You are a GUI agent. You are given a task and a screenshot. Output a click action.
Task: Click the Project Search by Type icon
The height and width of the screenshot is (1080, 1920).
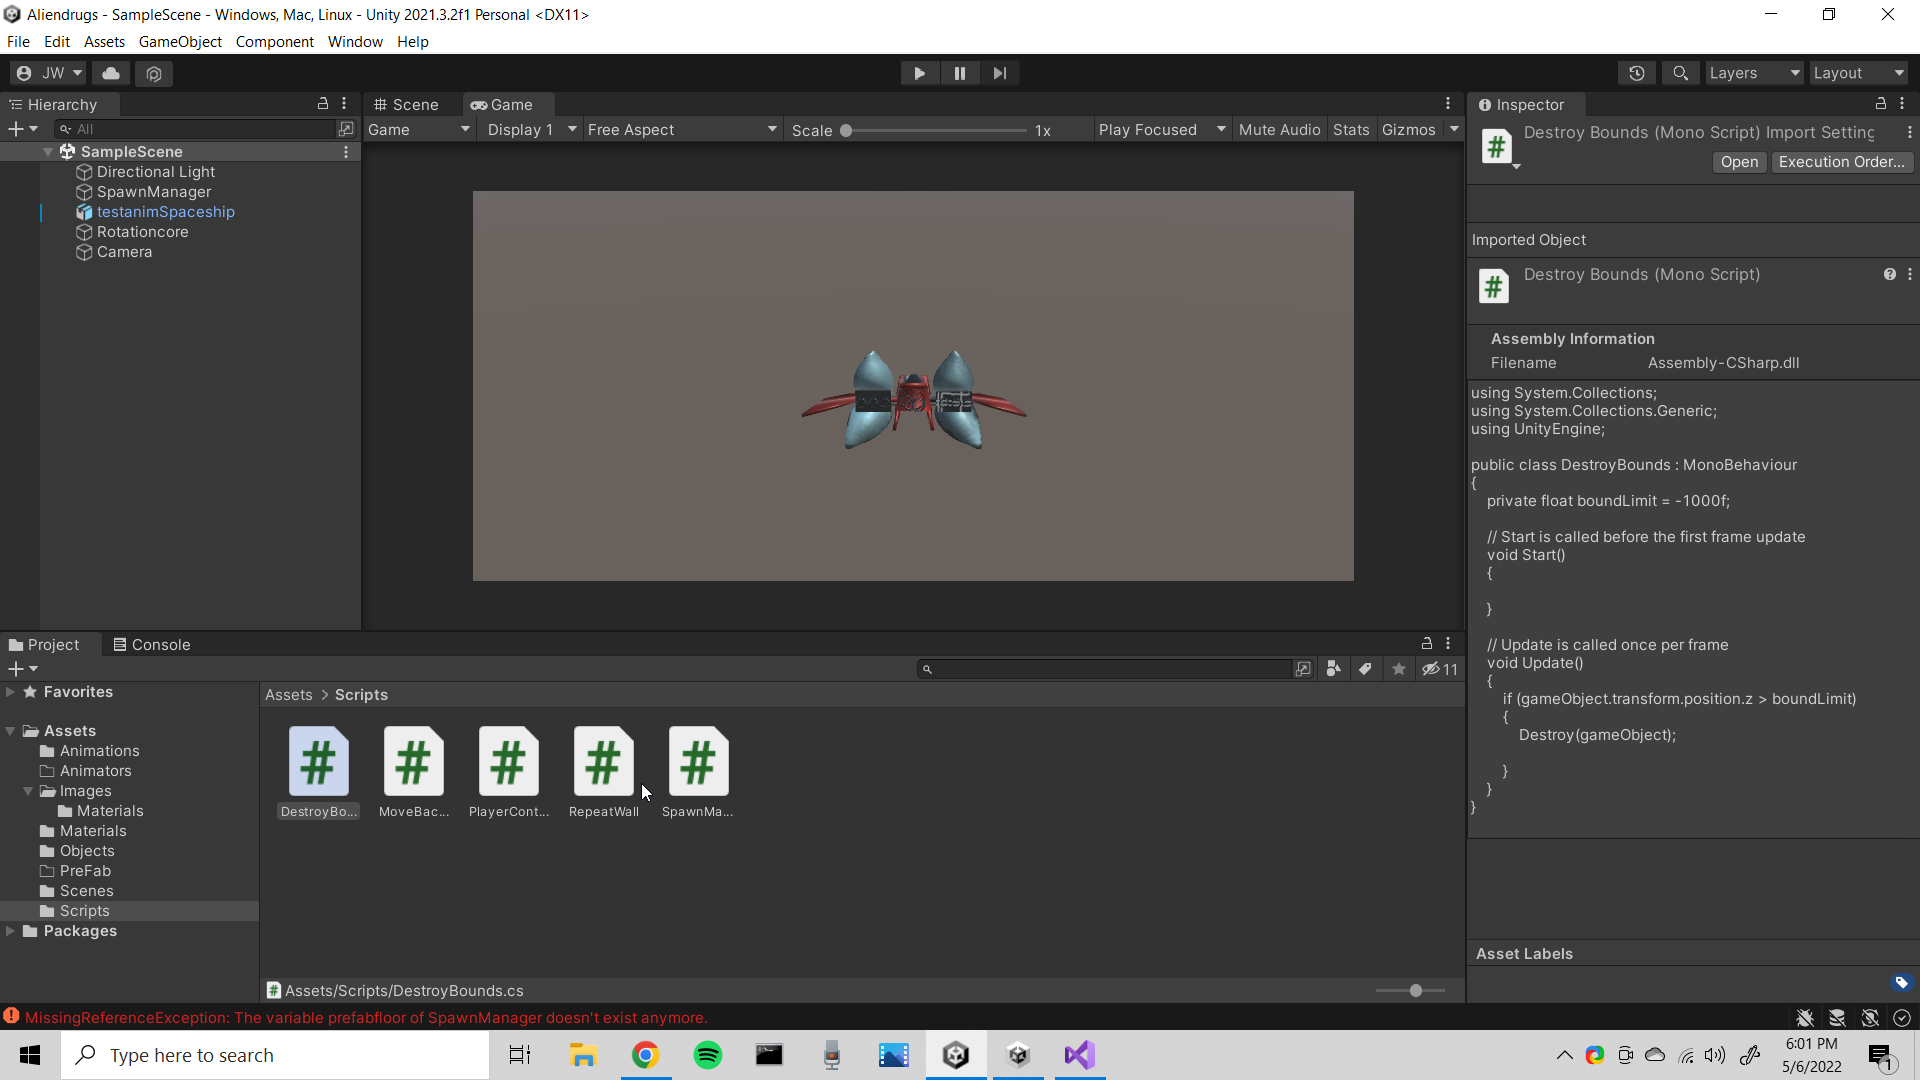[1333, 669]
